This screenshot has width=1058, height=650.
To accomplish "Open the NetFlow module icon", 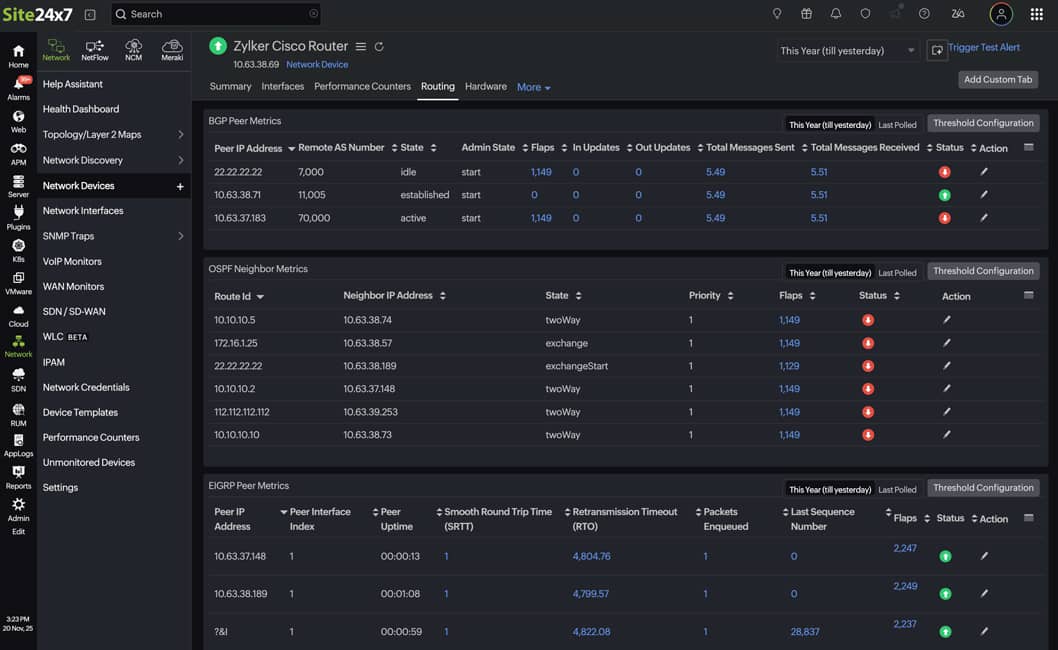I will tap(95, 47).
